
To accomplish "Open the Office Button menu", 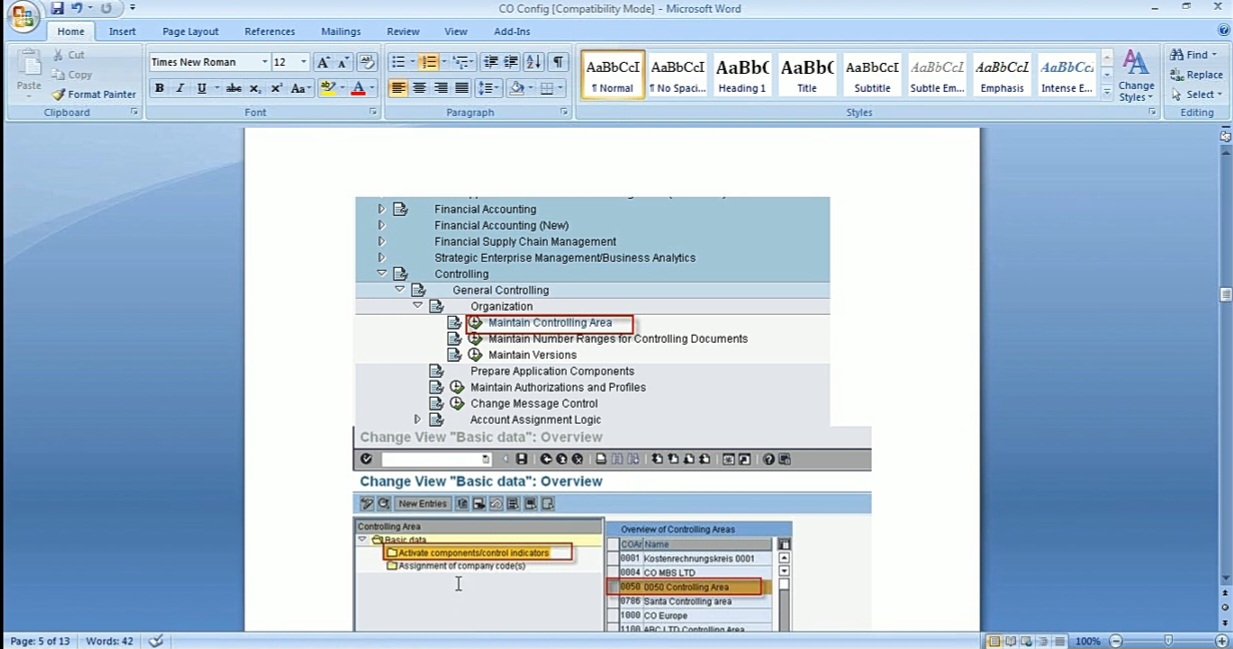I will click(21, 14).
